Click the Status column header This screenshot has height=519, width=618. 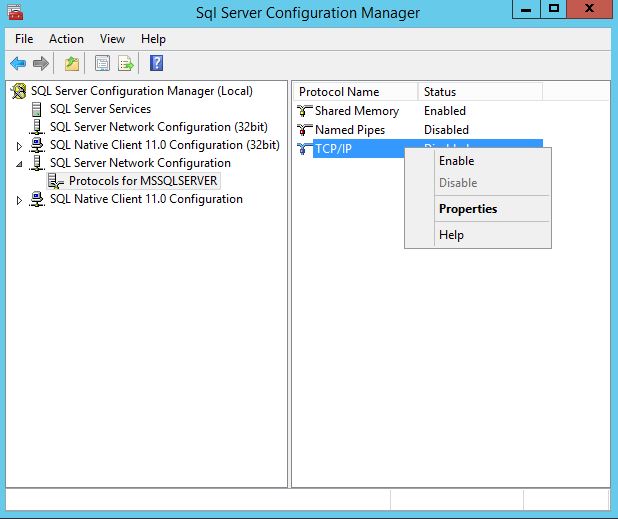pos(440,92)
